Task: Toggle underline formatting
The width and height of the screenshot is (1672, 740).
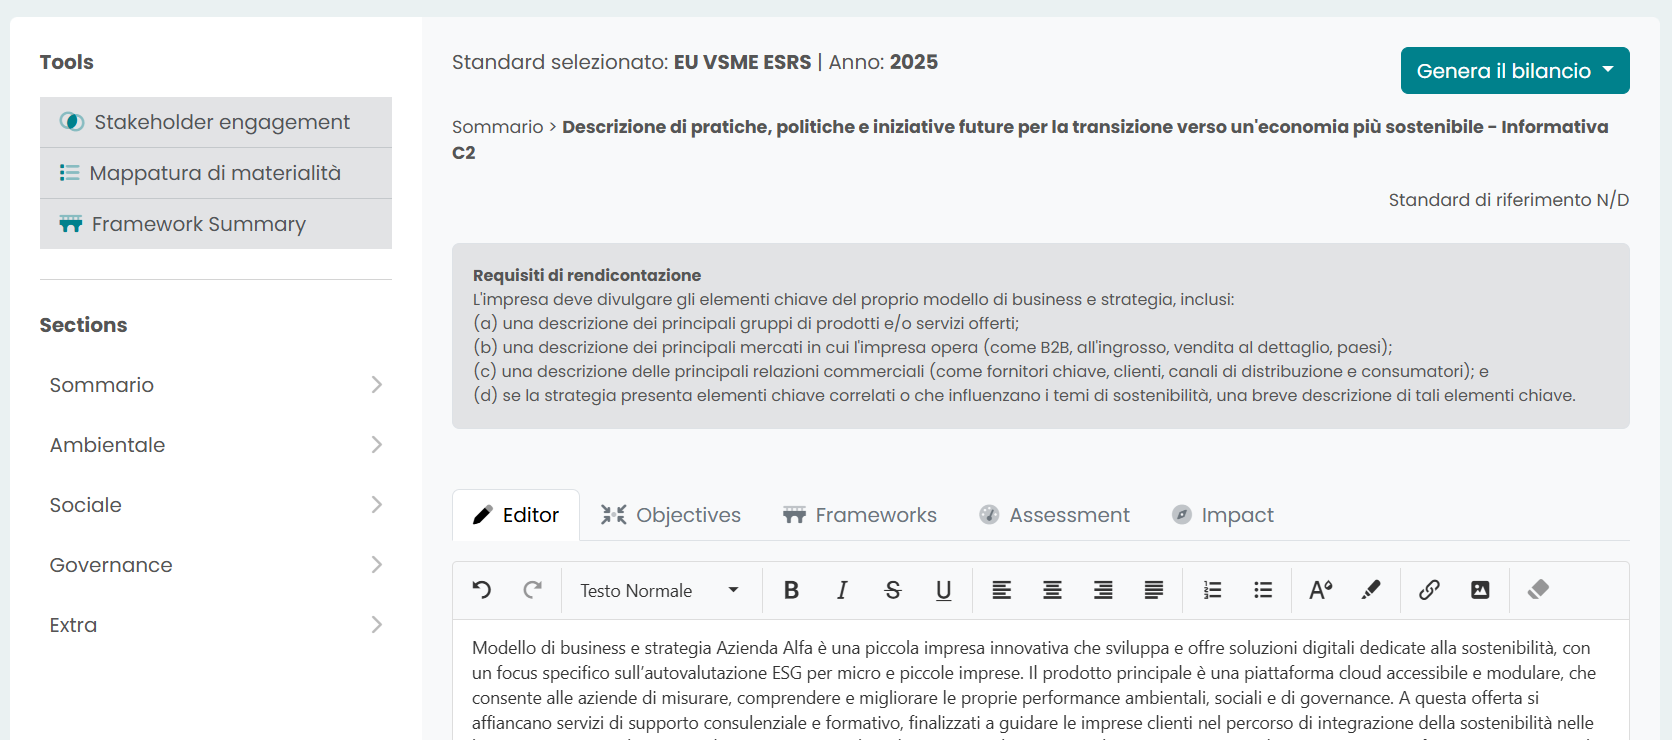Action: 943,590
